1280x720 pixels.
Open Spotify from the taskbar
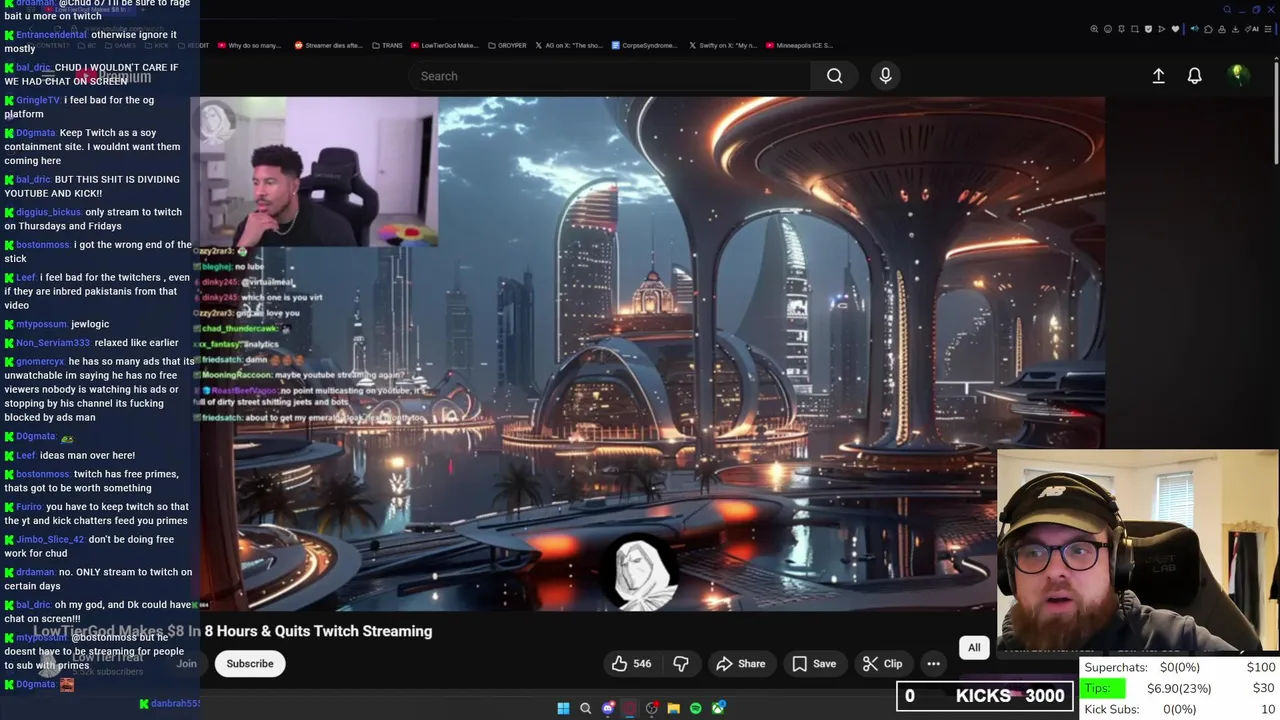[x=696, y=709]
